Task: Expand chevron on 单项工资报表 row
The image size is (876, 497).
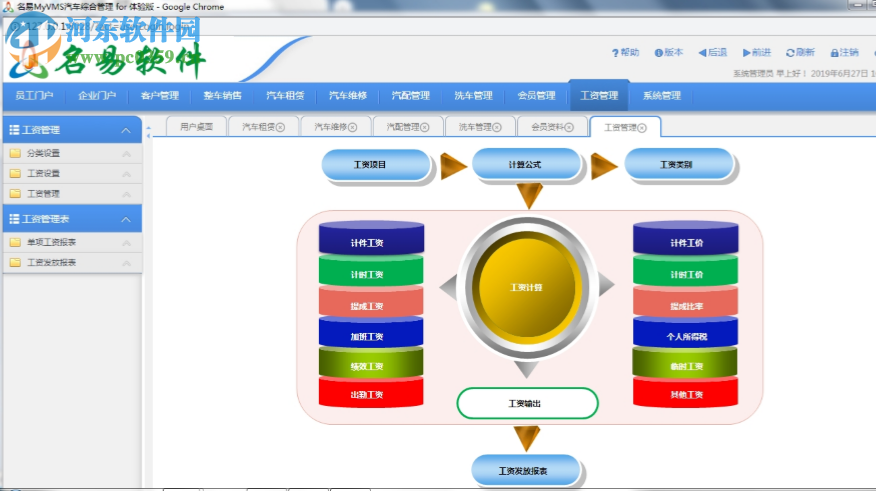Action: pyautogui.click(x=127, y=243)
